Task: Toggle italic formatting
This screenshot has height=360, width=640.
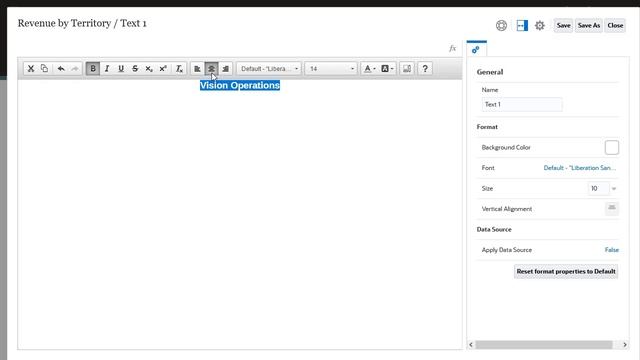Action: [x=107, y=69]
